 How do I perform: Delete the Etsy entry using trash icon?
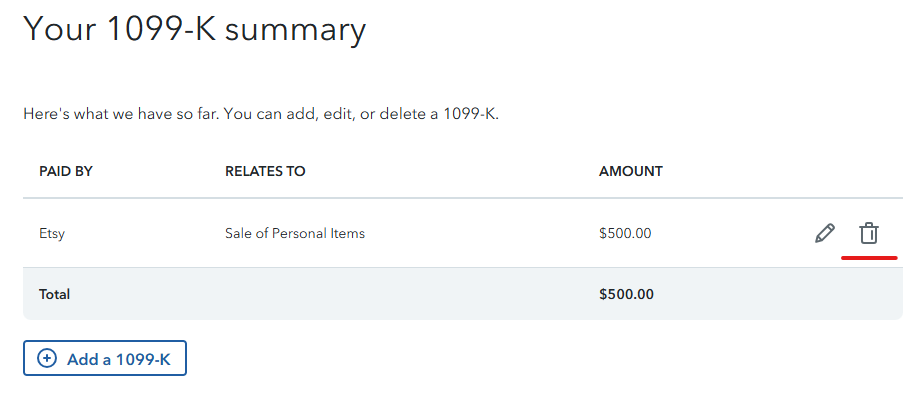pyautogui.click(x=869, y=233)
